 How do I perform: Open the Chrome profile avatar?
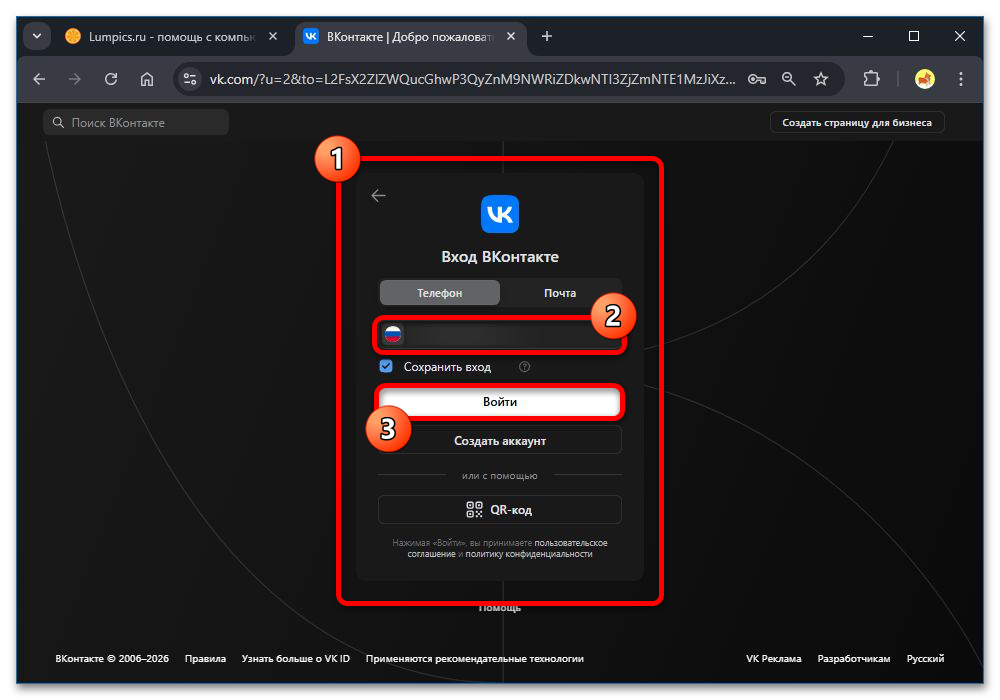click(925, 79)
